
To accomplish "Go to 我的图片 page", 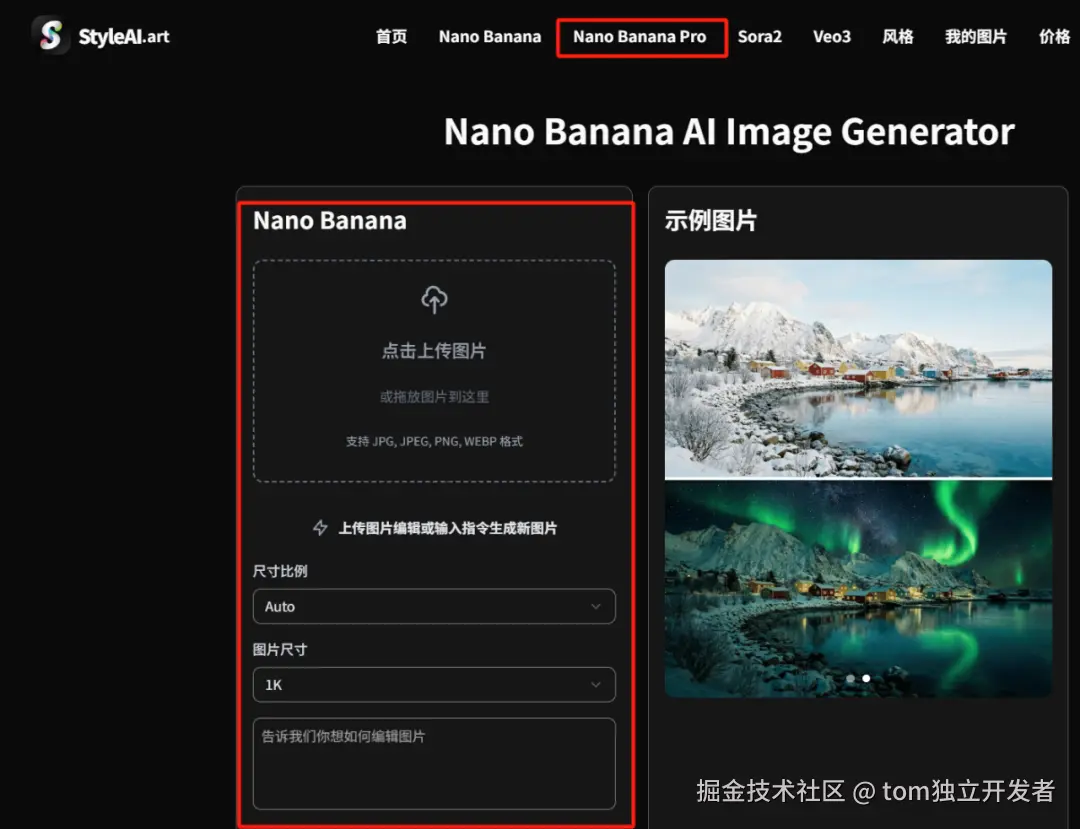I will pyautogui.click(x=976, y=36).
